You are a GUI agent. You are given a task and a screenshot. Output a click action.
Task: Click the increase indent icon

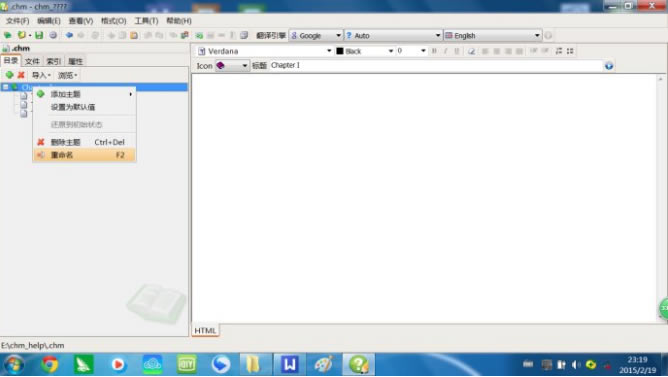coord(545,51)
